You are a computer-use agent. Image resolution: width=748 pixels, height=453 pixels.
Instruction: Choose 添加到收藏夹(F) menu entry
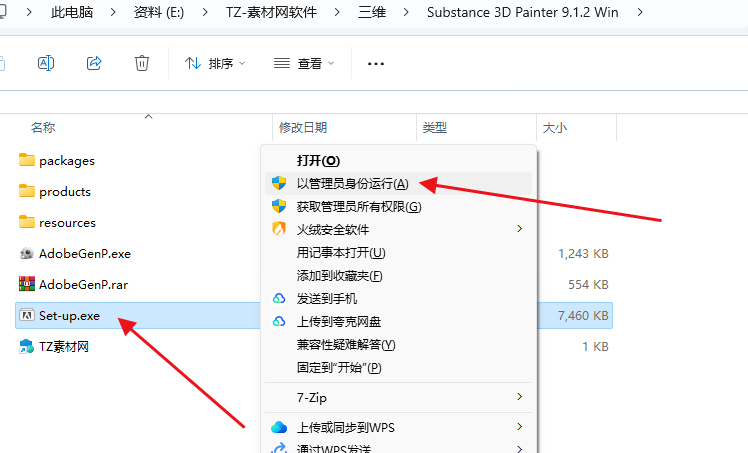click(398, 275)
